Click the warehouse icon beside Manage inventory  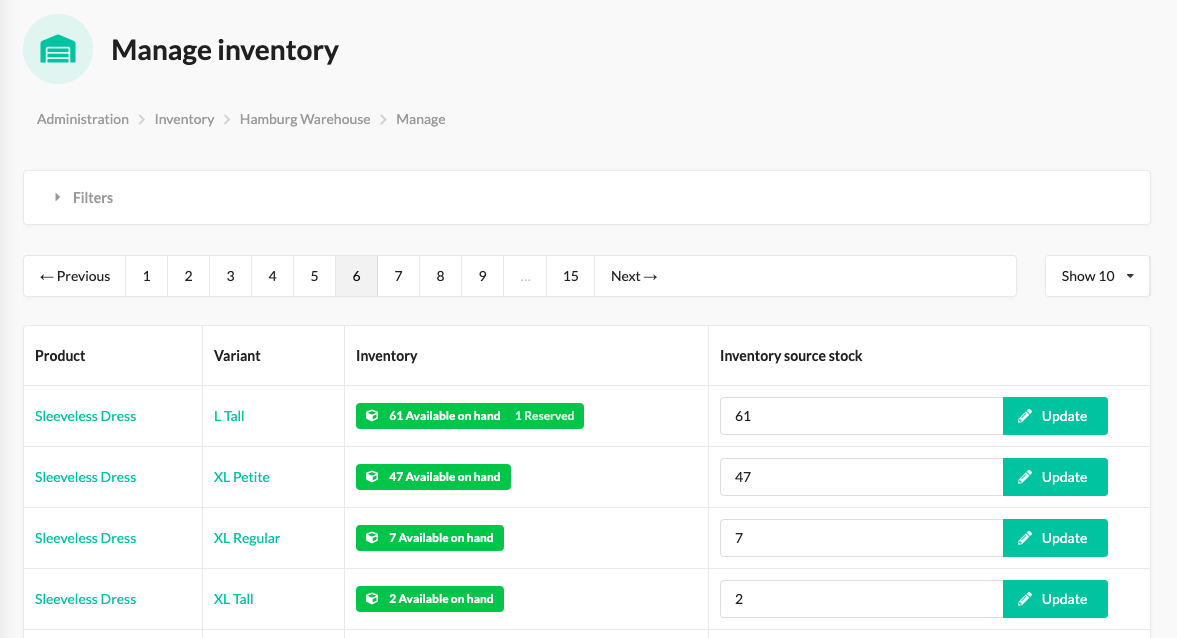tap(58, 50)
